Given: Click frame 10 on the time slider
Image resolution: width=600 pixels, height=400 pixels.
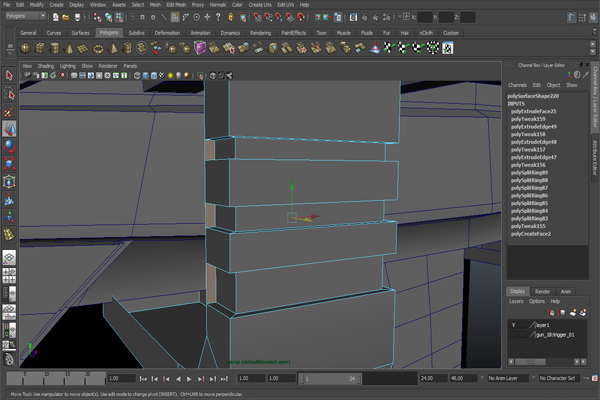Looking at the screenshot, I should (46, 378).
